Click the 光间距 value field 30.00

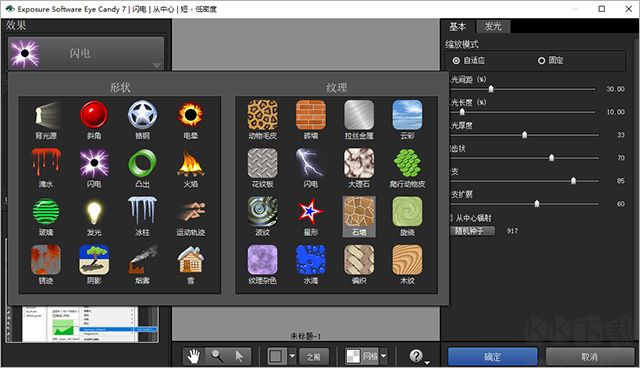point(615,89)
